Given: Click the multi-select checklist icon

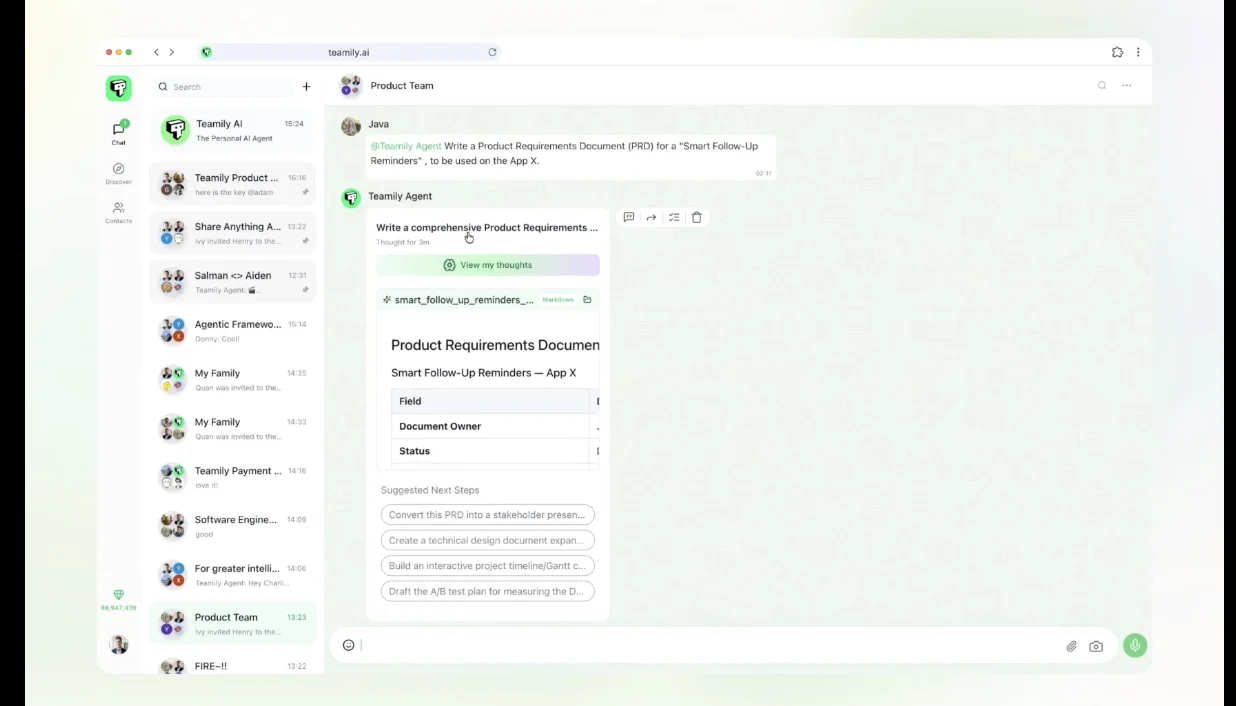Looking at the screenshot, I should point(674,217).
